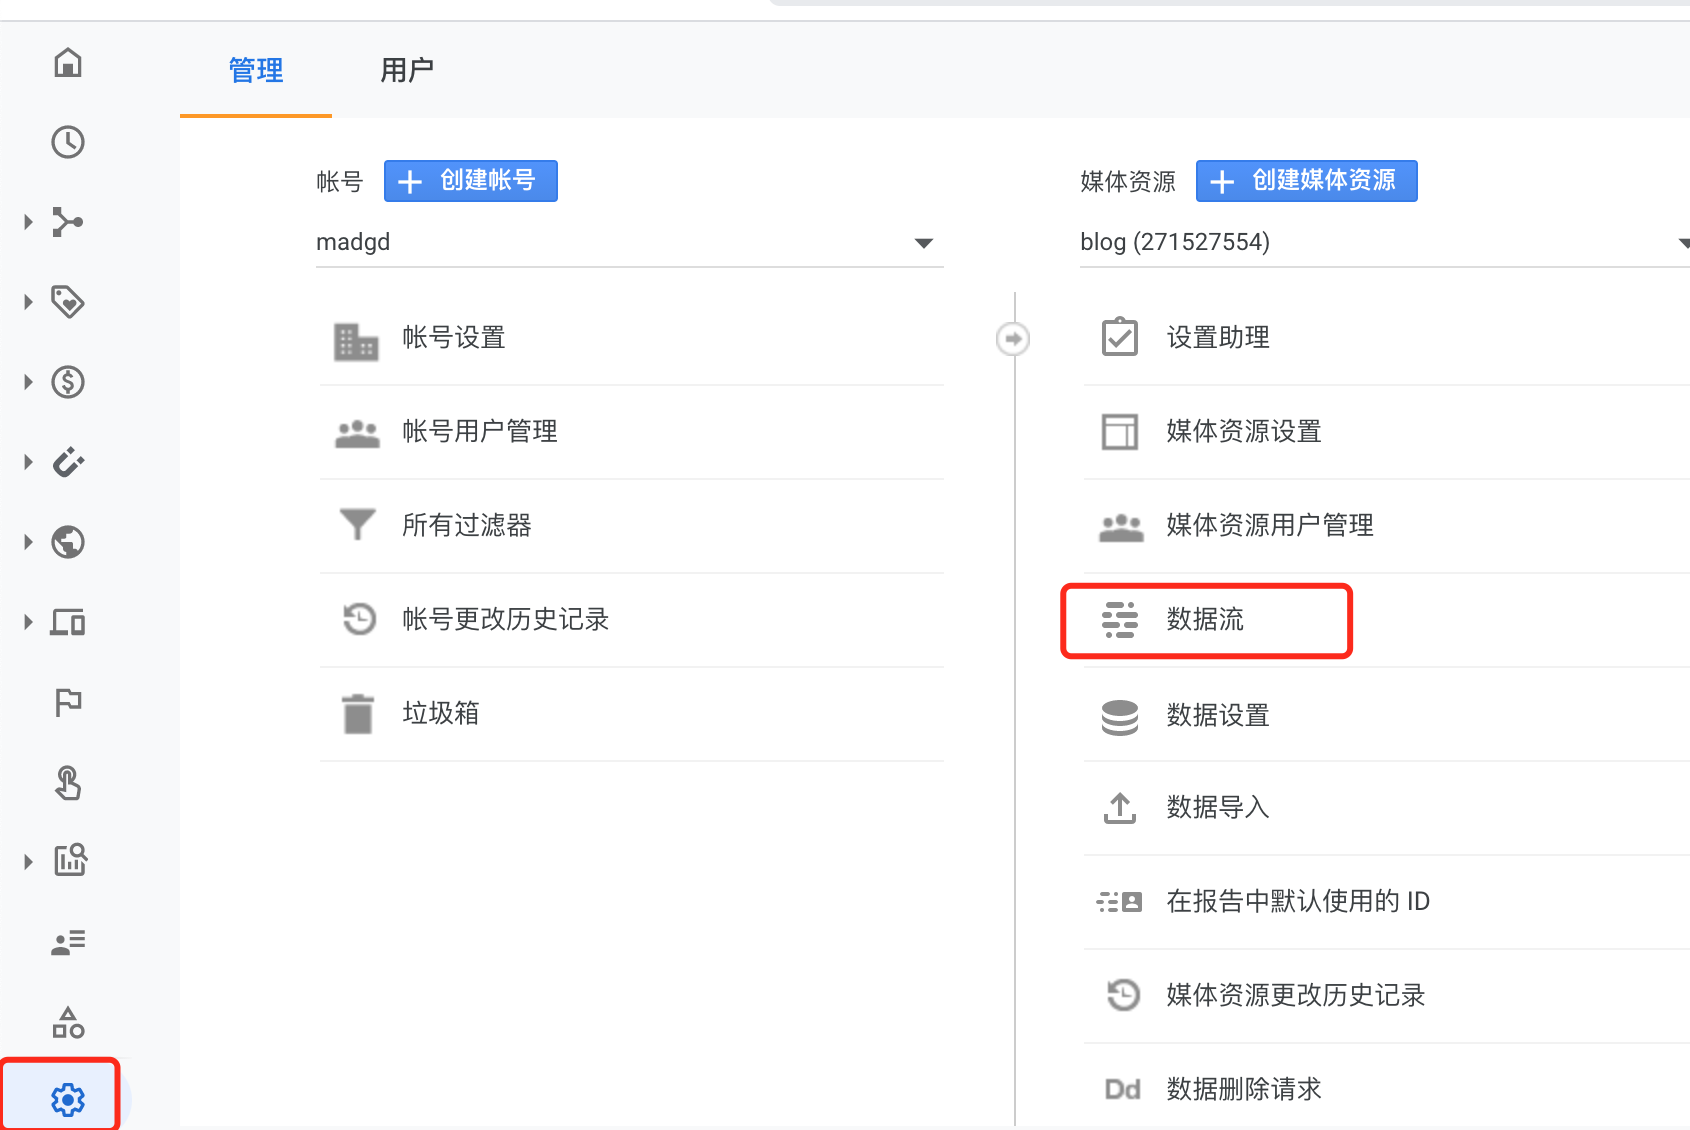1690x1130 pixels.
Task: Select the 管理 tab
Action: click(x=256, y=71)
